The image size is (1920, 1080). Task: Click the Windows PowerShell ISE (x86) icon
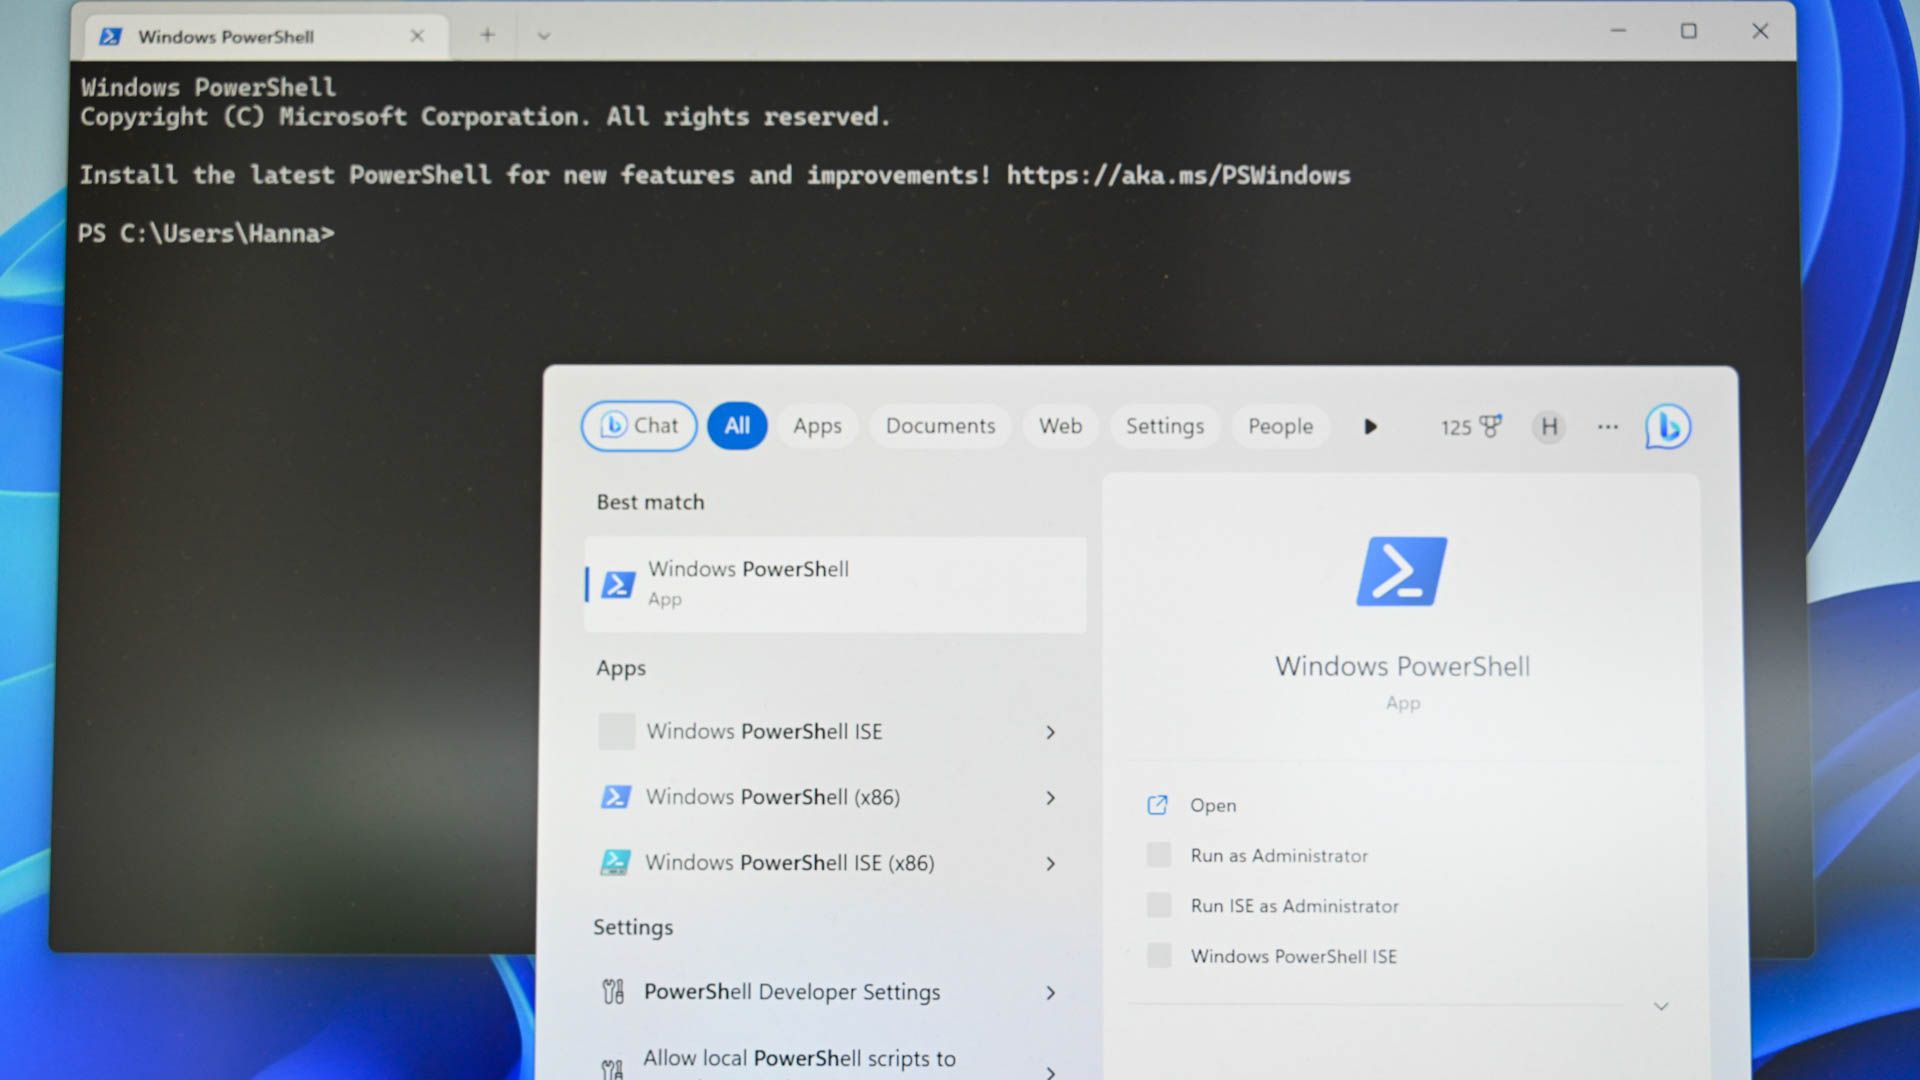[615, 862]
